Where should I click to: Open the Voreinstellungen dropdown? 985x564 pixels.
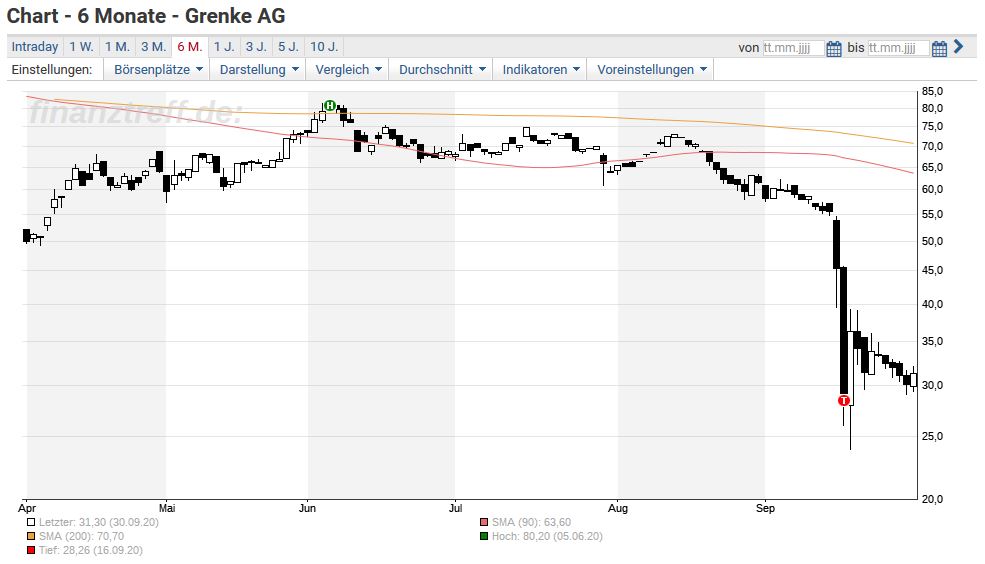651,70
